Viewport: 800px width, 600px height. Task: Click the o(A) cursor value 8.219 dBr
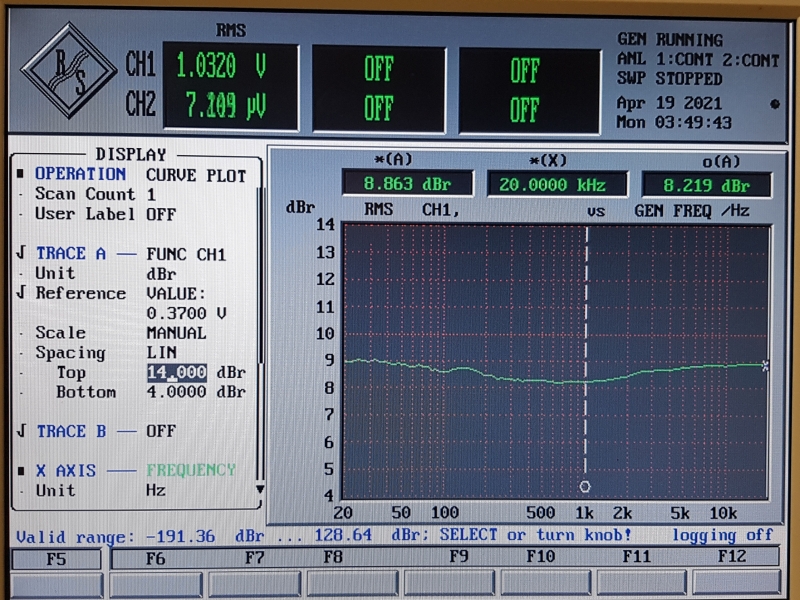(707, 186)
